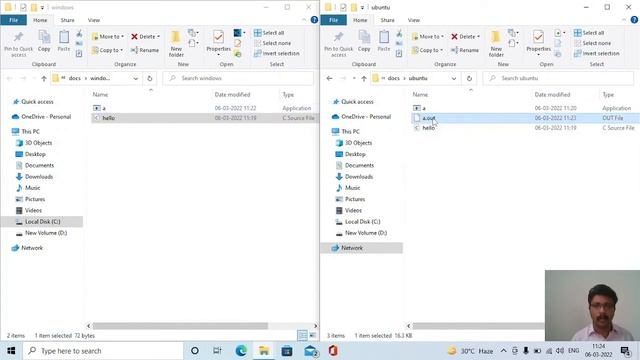Image resolution: width=640 pixels, height=360 pixels.
Task: Open Microsoft Edge from taskbar
Action: (x=241, y=351)
